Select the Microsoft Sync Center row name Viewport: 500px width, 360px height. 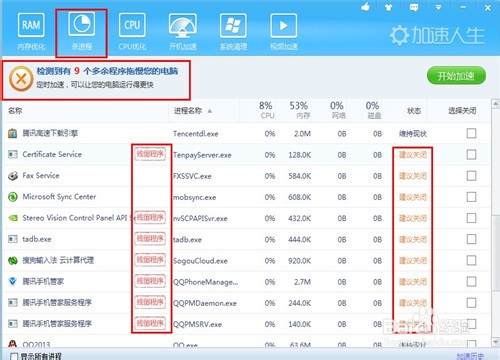(59, 197)
